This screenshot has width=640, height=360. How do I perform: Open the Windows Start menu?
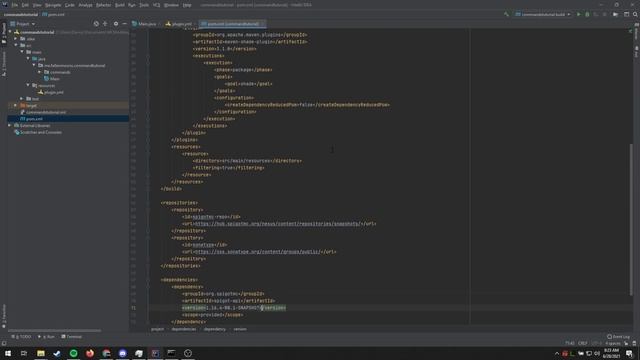point(8,353)
